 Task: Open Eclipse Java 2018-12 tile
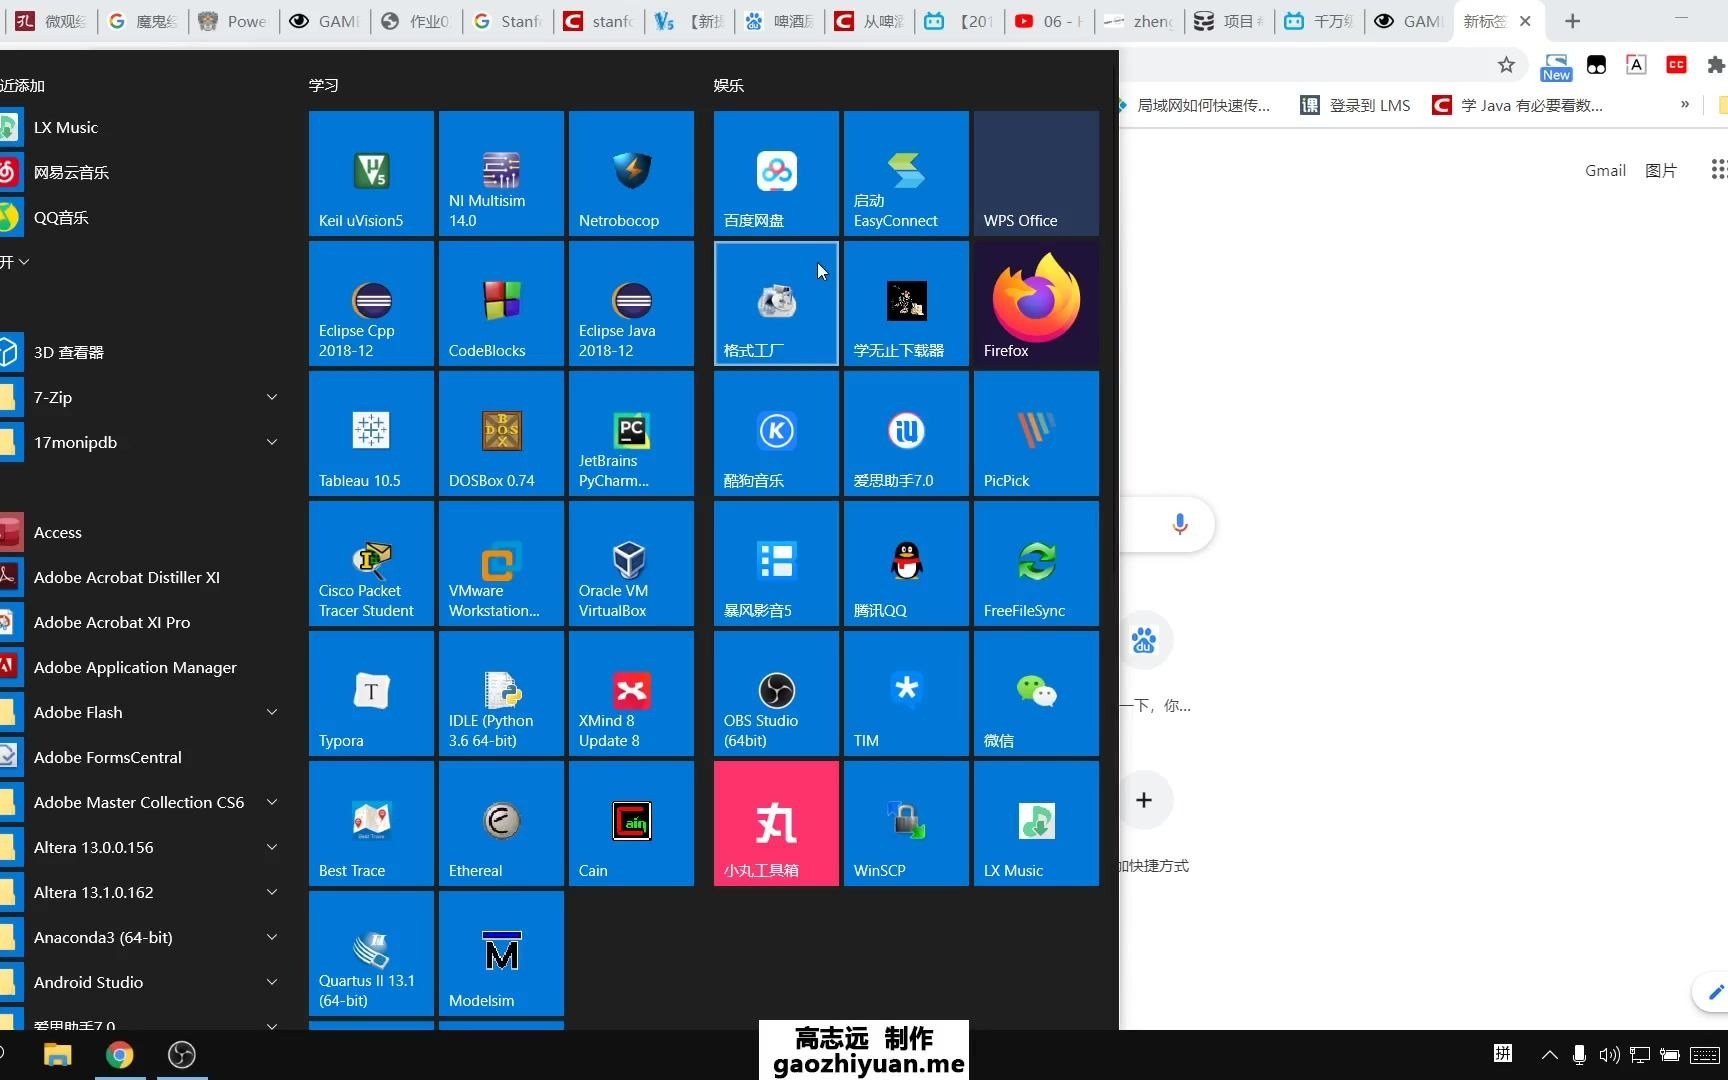point(631,303)
